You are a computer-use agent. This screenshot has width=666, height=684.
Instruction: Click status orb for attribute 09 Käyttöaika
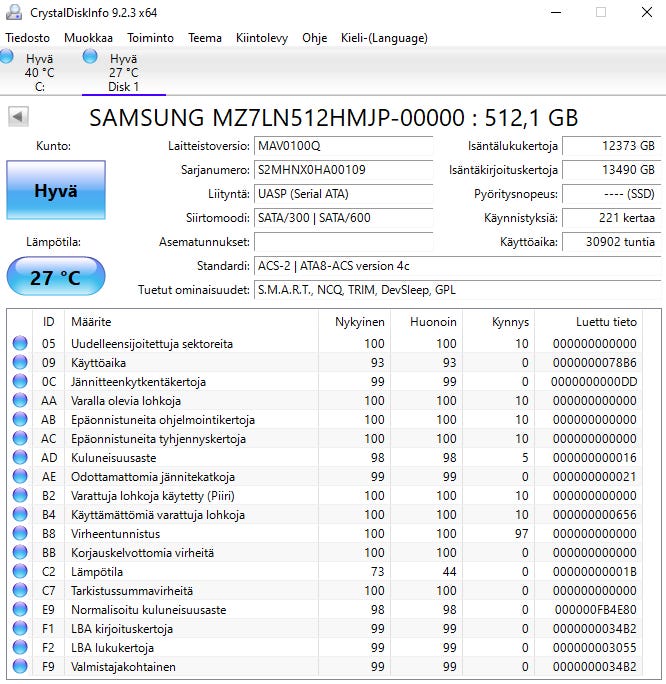click(x=20, y=363)
